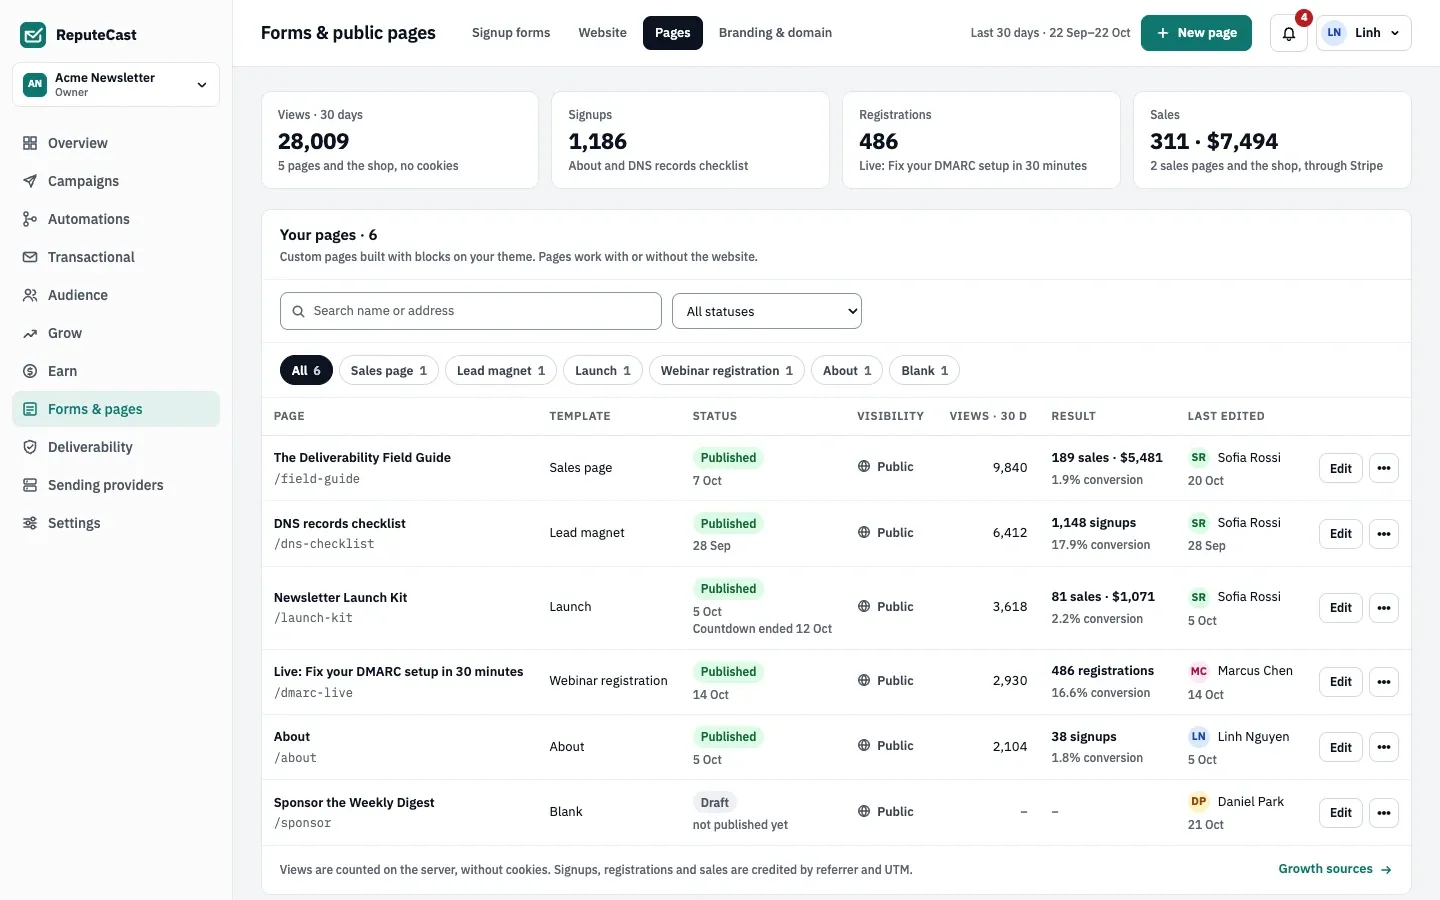Image resolution: width=1440 pixels, height=900 pixels.
Task: Click the New page button
Action: point(1196,33)
